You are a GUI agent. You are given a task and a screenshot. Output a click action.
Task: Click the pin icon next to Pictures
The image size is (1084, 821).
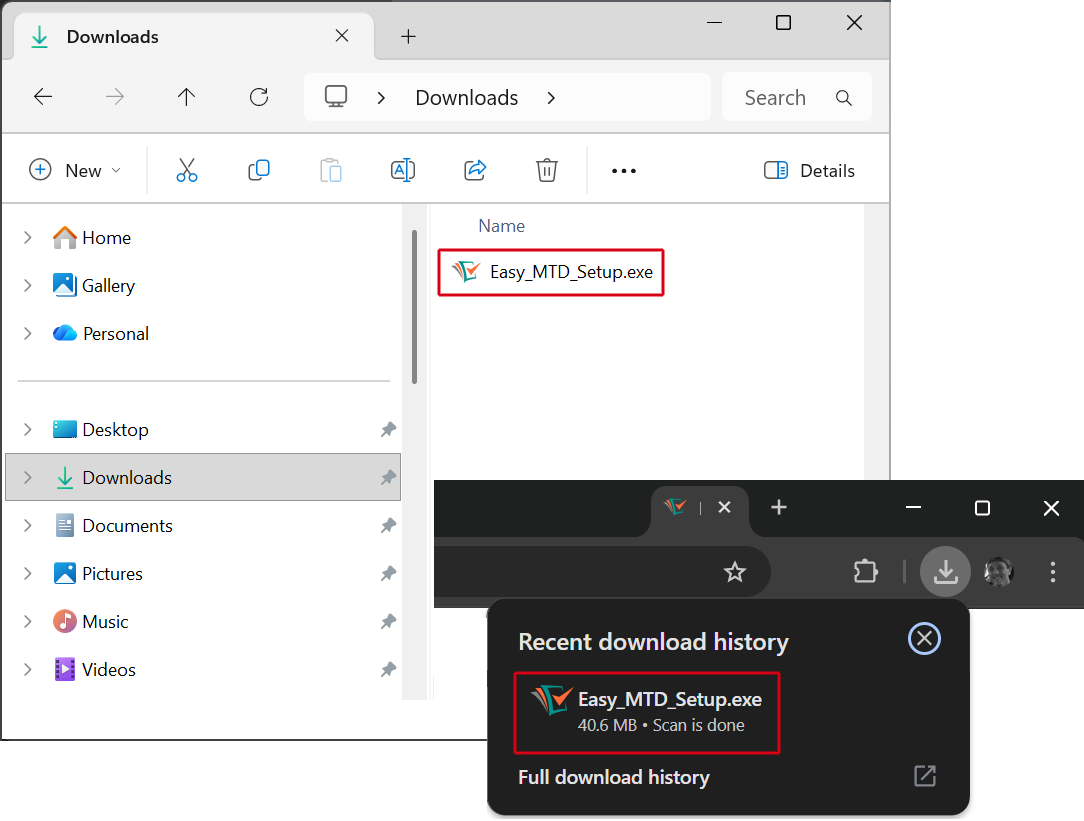click(388, 574)
